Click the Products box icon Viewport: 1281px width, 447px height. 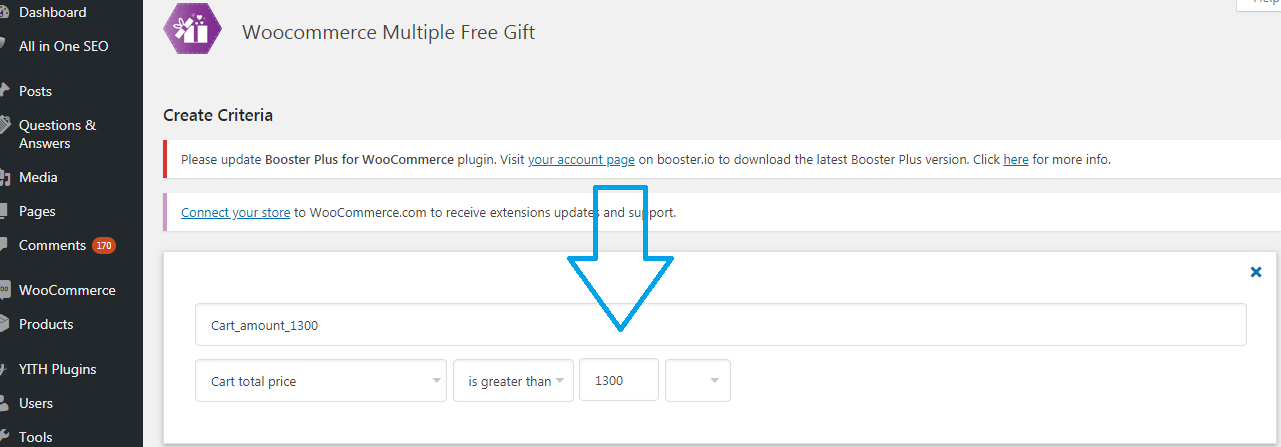click(x=5, y=324)
